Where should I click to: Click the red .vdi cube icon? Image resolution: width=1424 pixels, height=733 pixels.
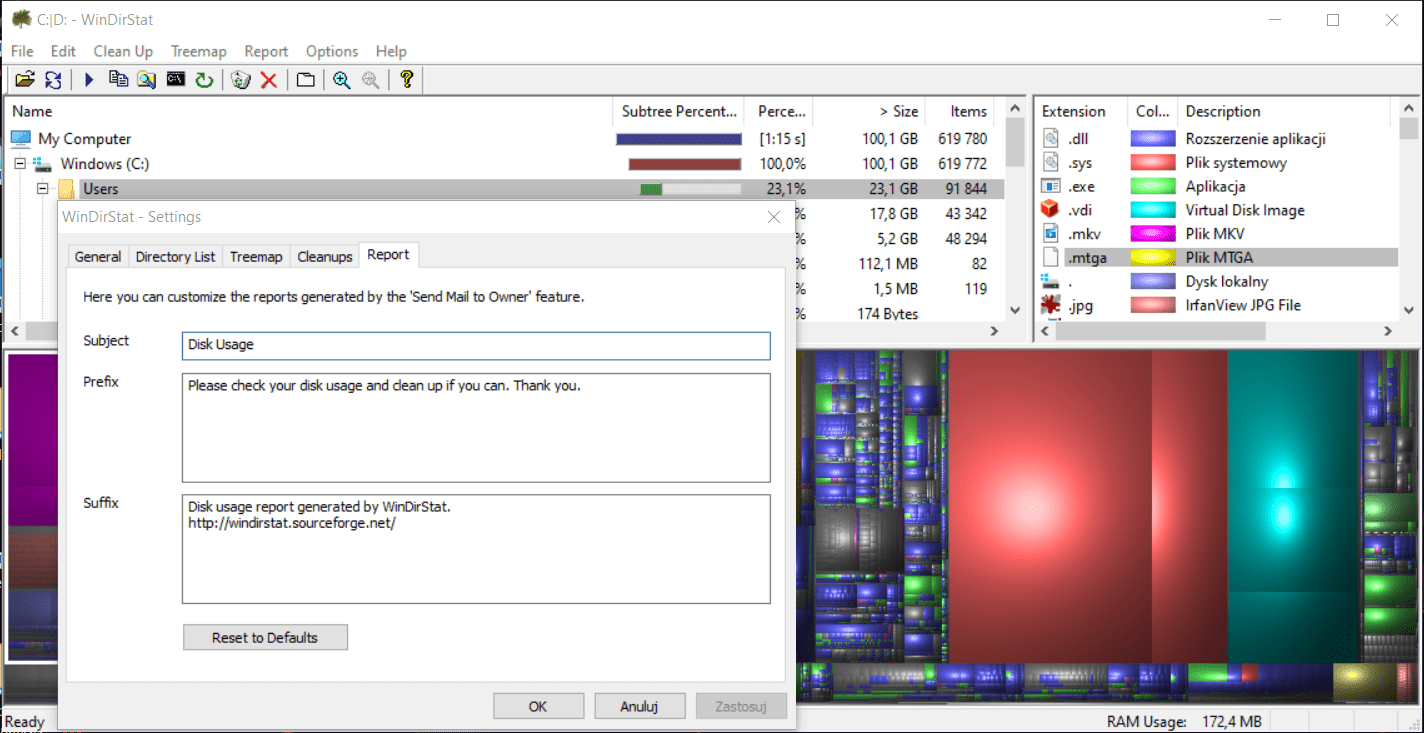(x=1050, y=210)
